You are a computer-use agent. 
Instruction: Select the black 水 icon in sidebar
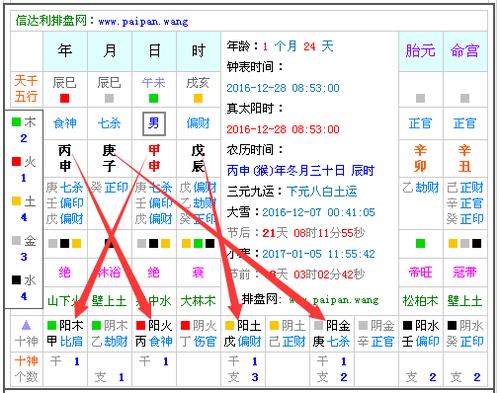[16, 280]
